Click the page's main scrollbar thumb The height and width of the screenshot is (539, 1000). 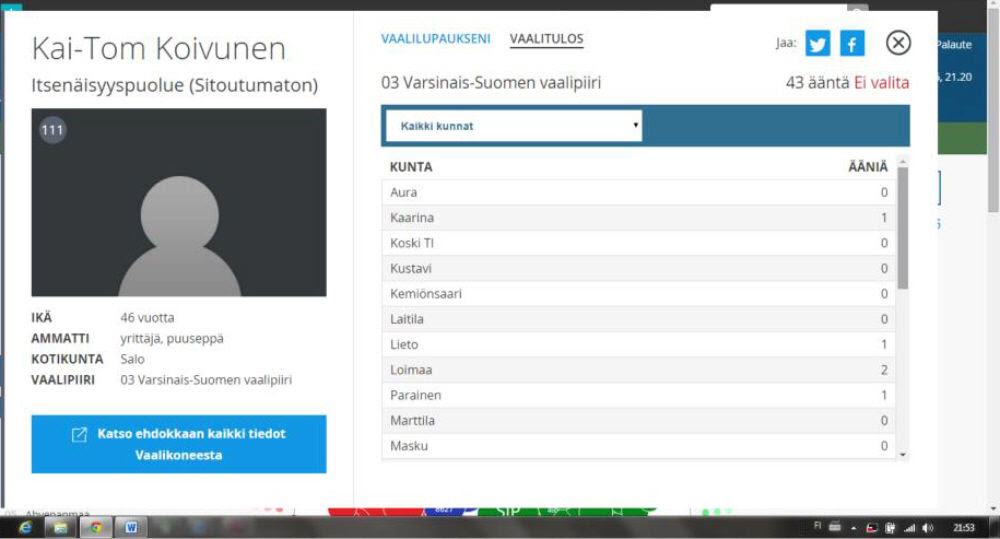tap(994, 112)
